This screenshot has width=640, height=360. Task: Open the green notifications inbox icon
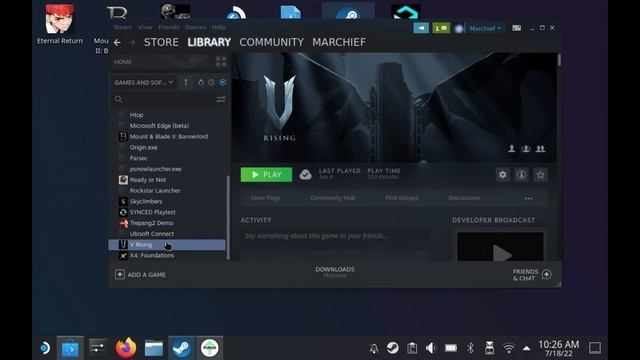click(441, 28)
